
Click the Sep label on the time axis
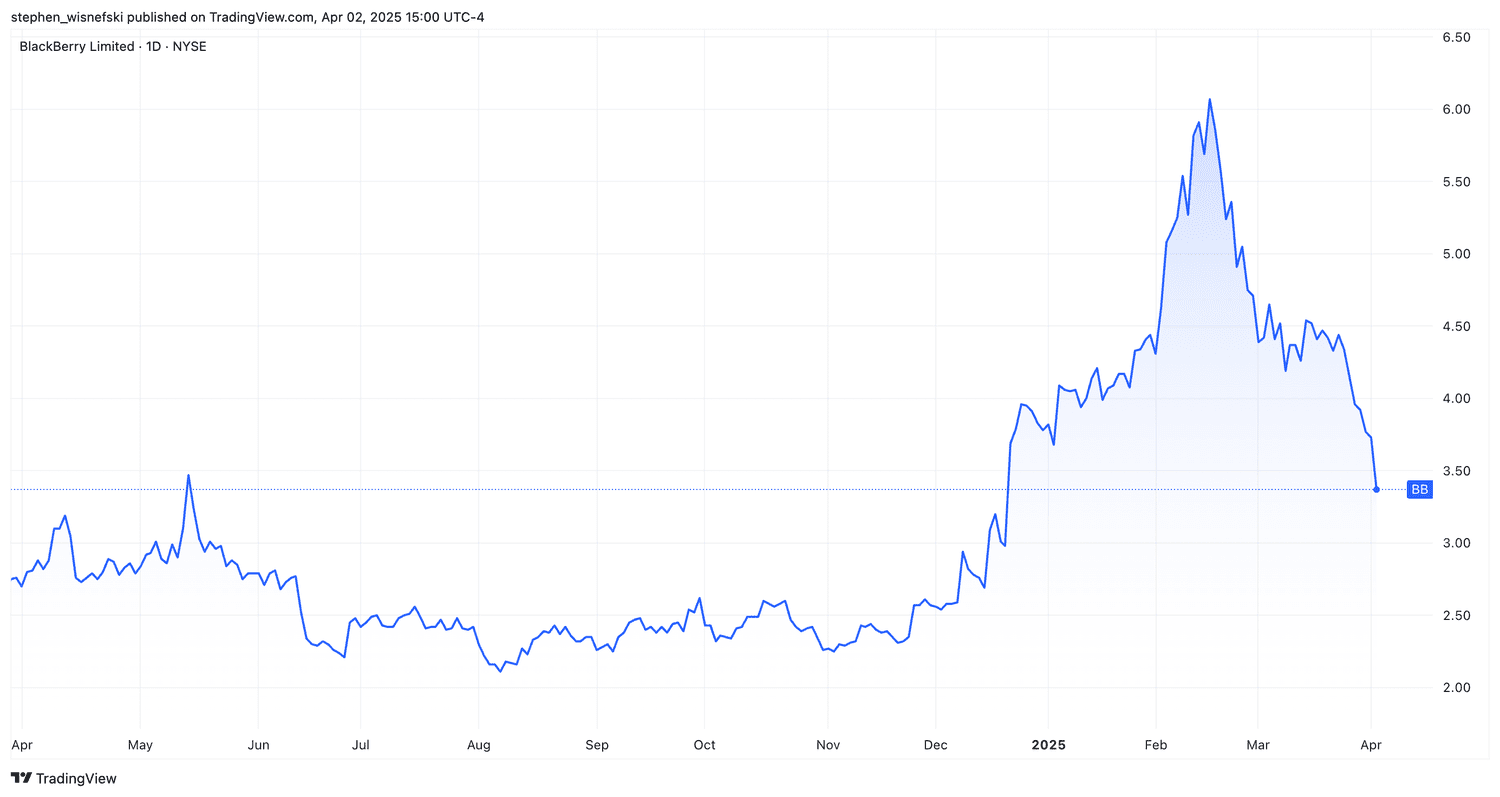[596, 745]
